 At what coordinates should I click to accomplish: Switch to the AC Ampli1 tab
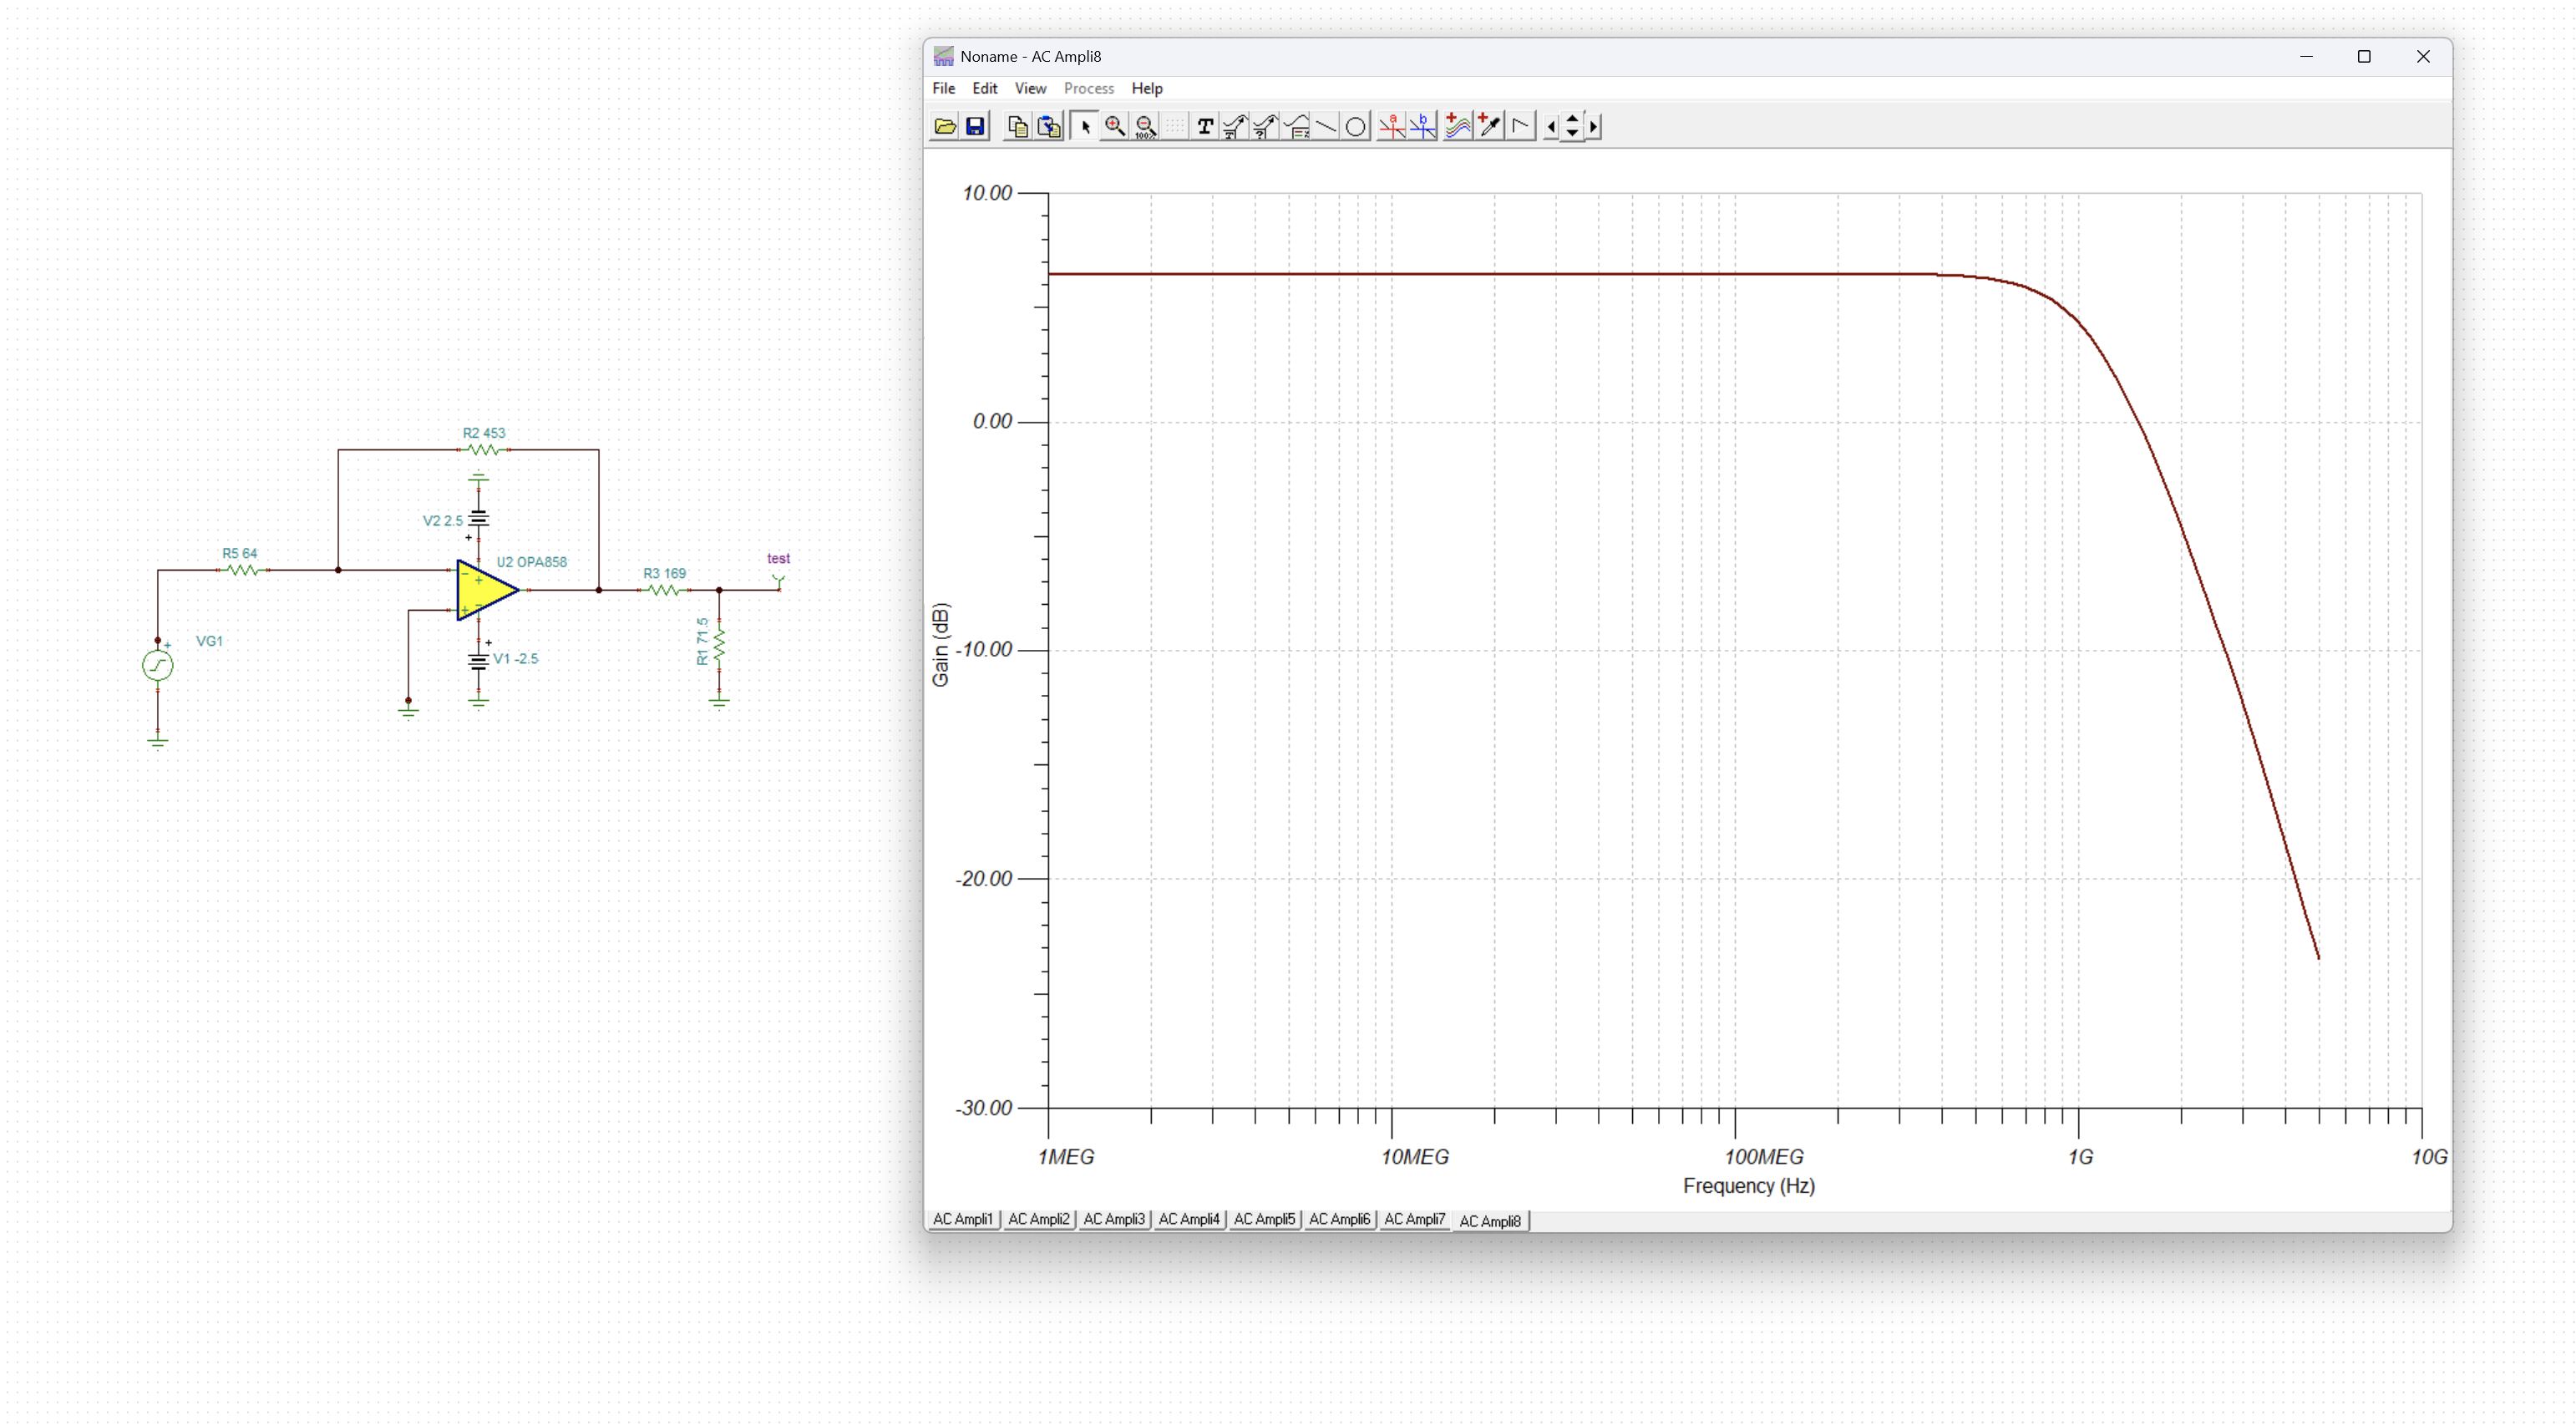[x=962, y=1219]
